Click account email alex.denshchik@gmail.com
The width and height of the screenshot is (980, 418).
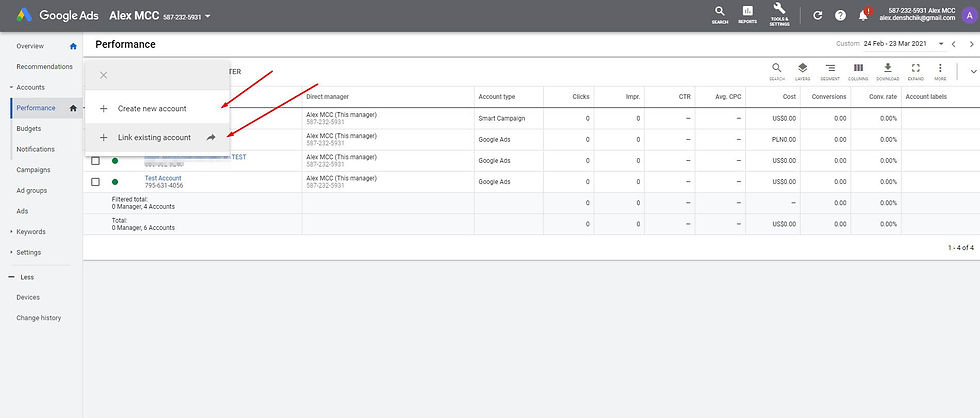(x=918, y=18)
